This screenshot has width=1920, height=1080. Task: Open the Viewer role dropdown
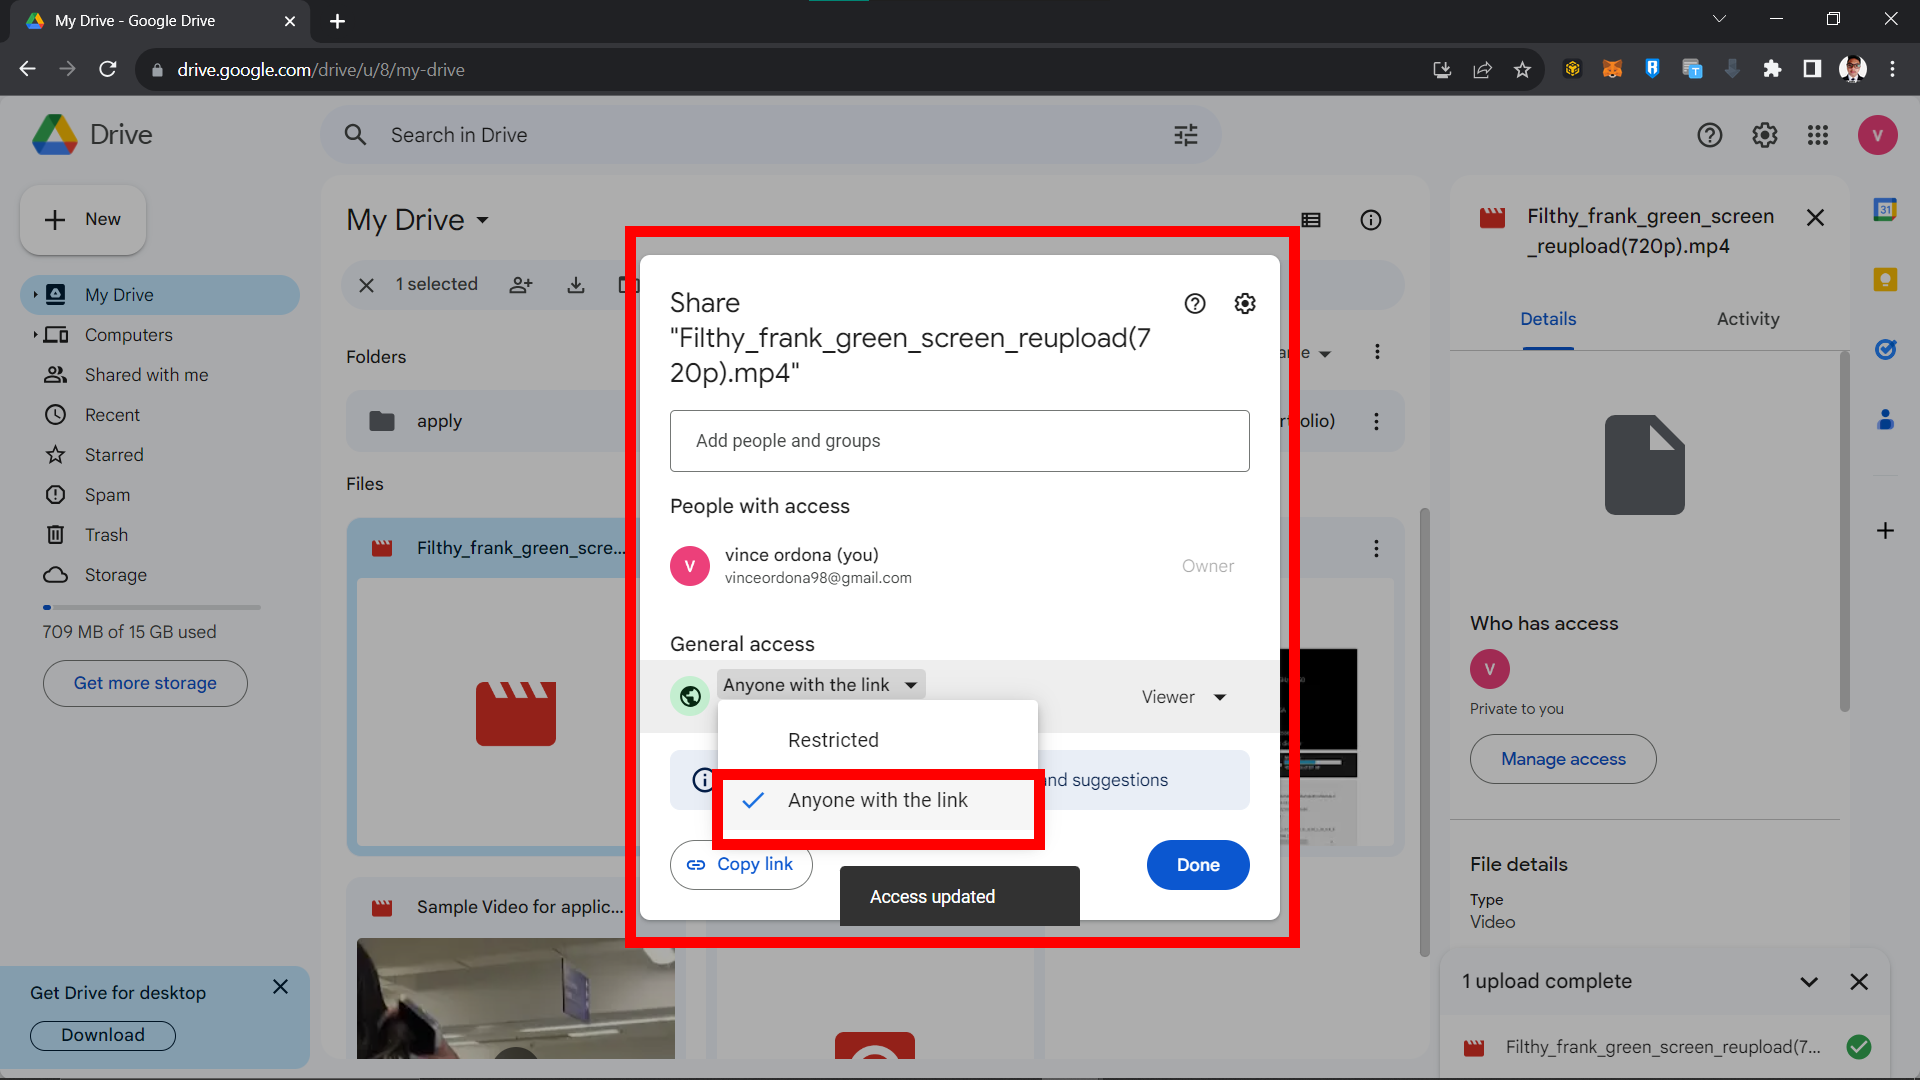1183,696
